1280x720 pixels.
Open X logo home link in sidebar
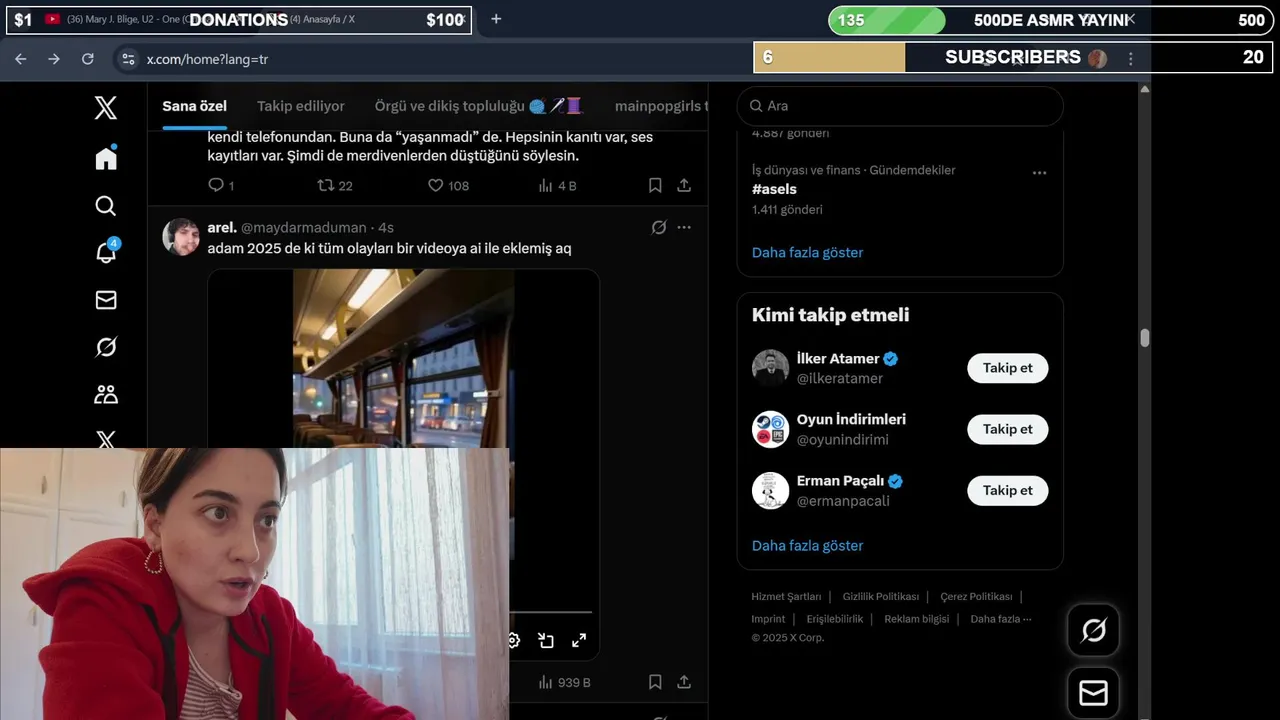tap(105, 108)
